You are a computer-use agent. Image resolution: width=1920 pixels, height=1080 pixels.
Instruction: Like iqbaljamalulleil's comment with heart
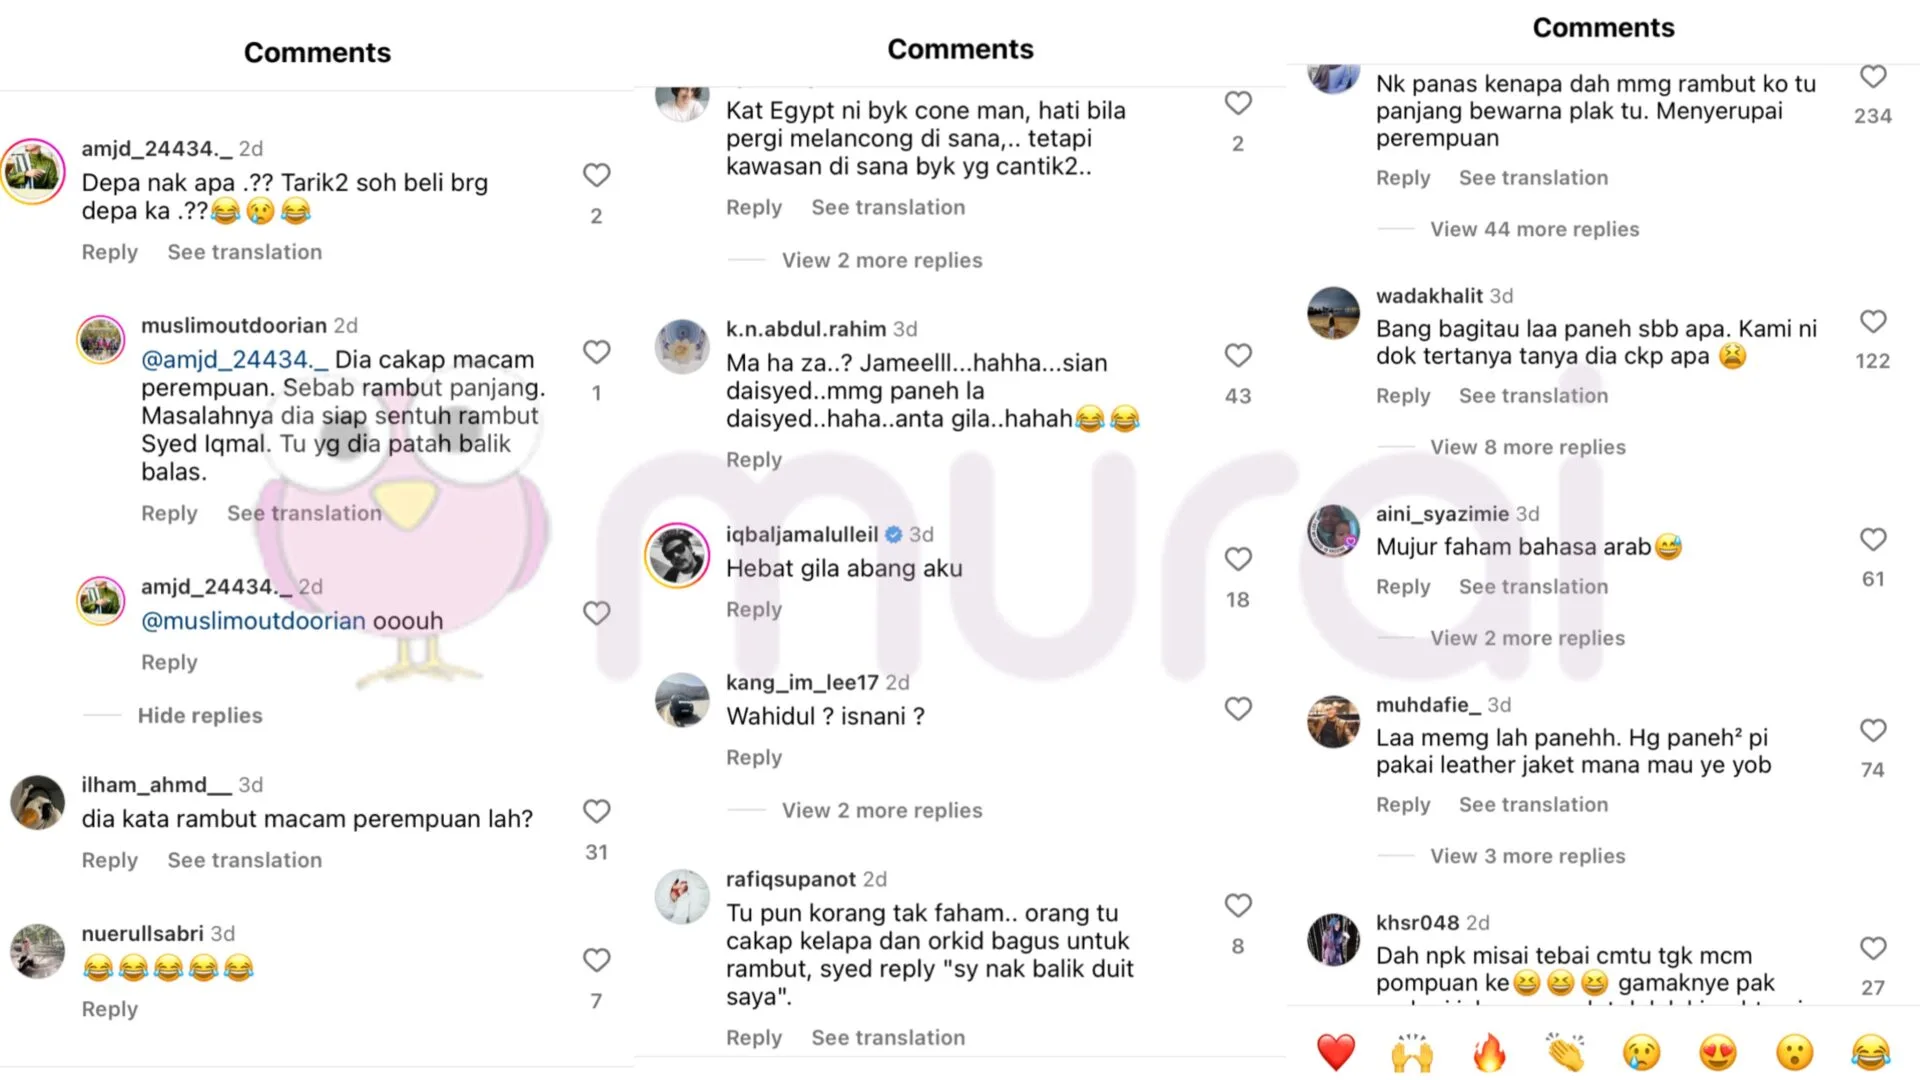pos(1238,559)
